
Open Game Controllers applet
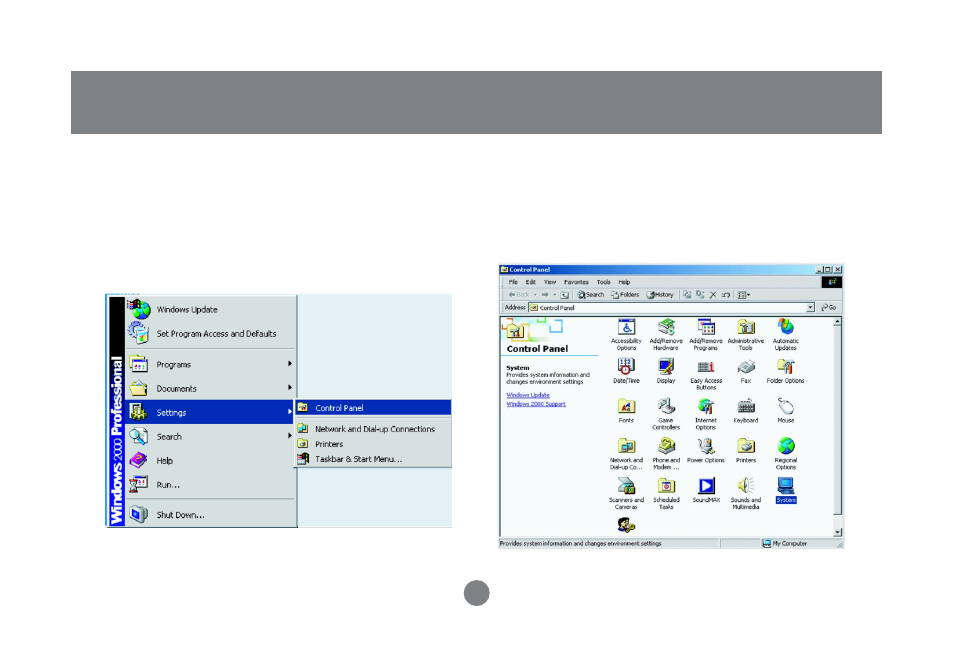coord(666,414)
